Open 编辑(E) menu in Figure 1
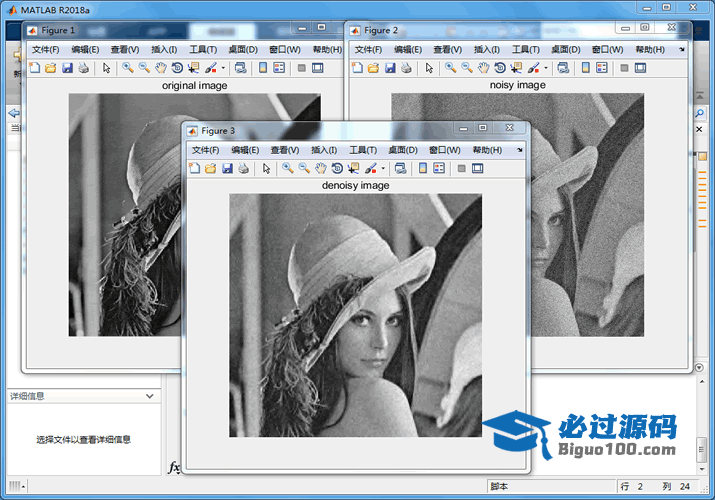715x500 pixels. pos(85,49)
